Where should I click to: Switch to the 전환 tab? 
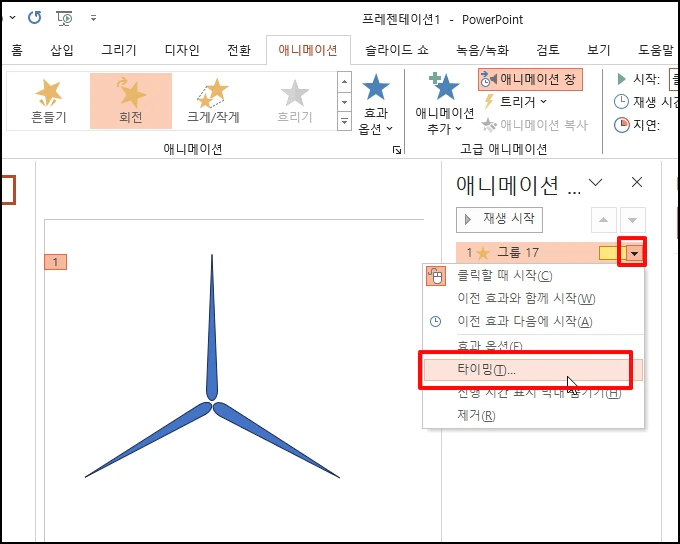point(239,50)
